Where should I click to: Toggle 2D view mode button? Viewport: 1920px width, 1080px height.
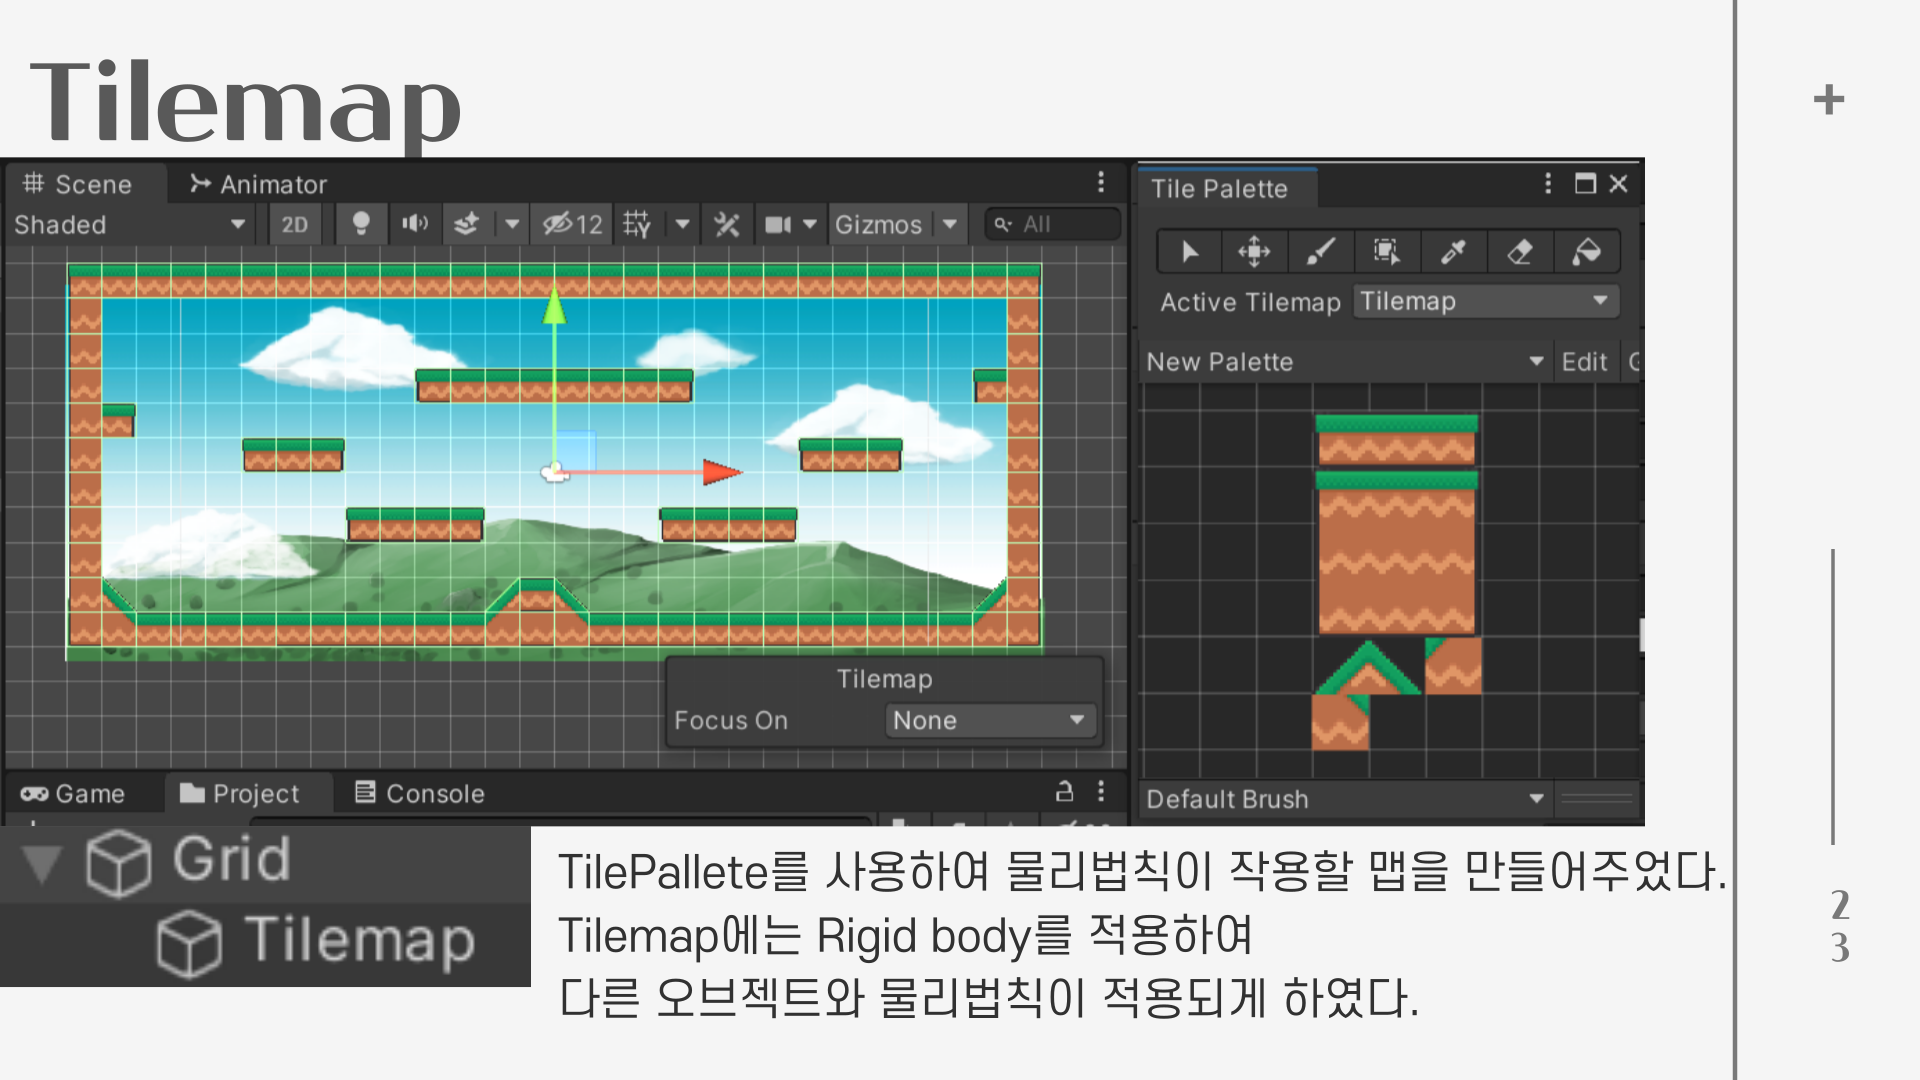294,224
